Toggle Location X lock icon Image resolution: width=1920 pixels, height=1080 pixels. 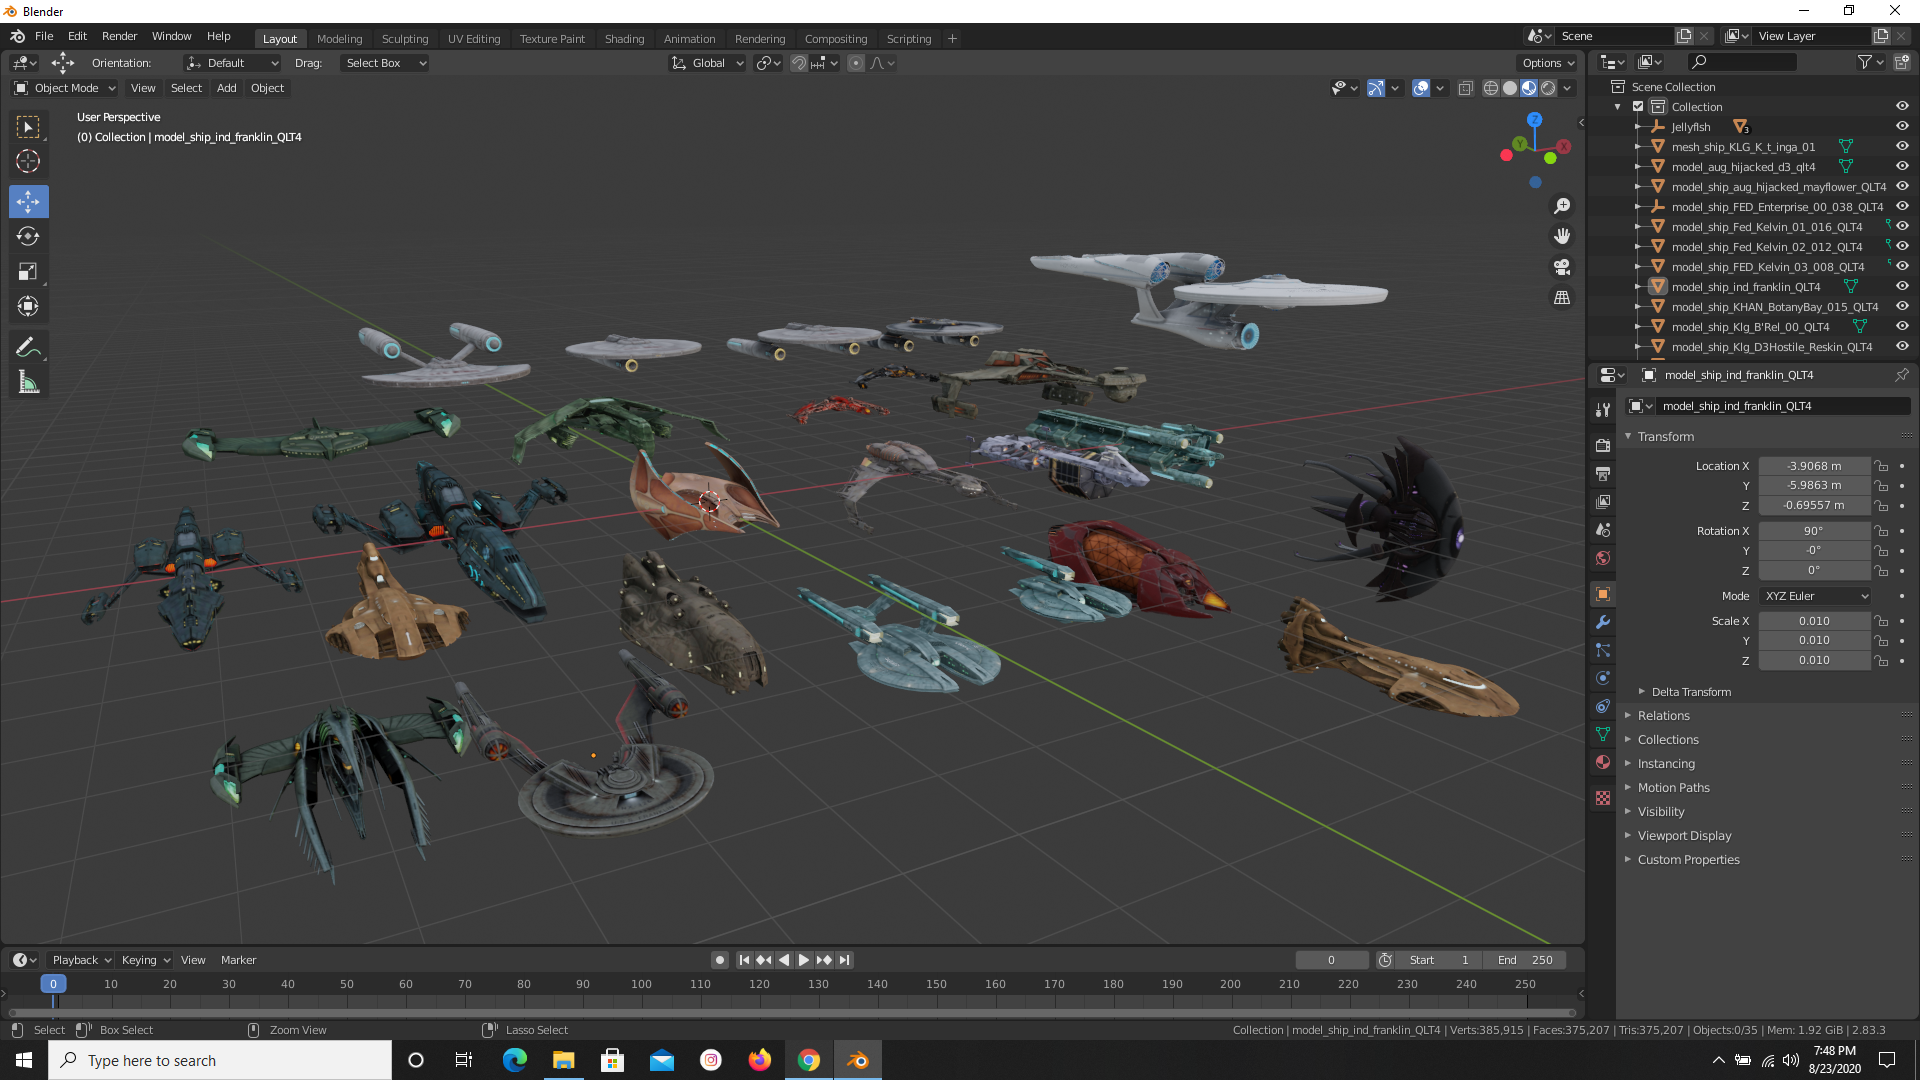(1881, 466)
